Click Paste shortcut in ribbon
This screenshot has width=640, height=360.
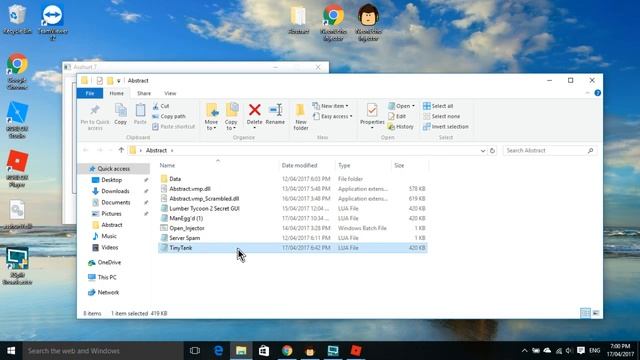pyautogui.click(x=173, y=127)
